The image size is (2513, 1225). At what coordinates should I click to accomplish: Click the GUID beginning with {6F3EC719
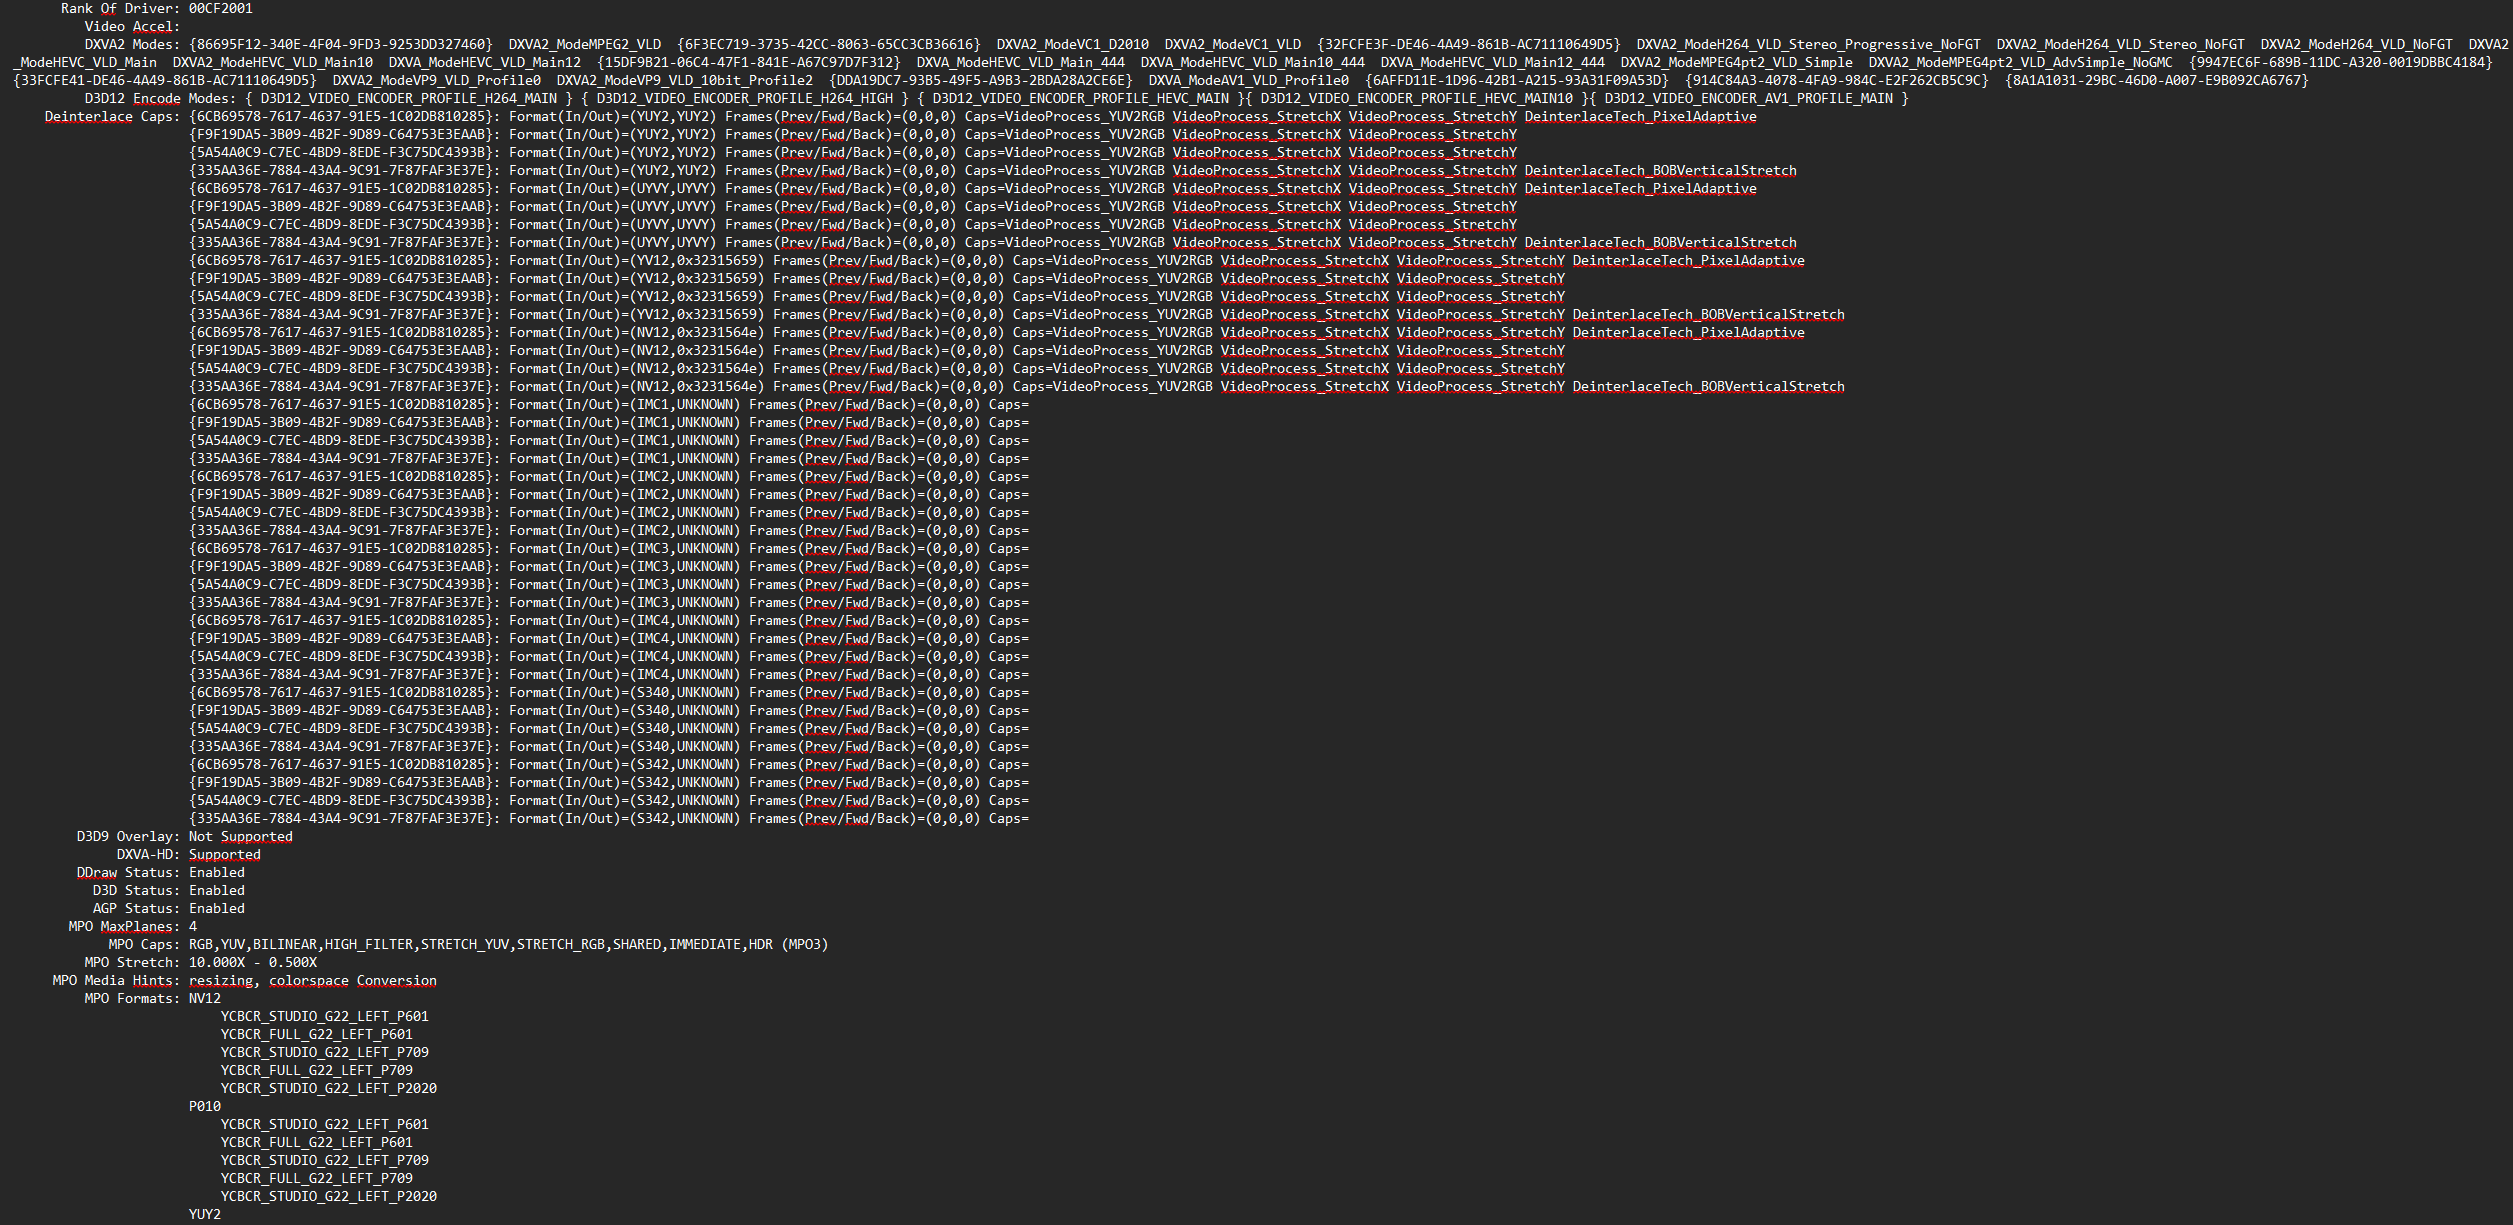point(828,44)
